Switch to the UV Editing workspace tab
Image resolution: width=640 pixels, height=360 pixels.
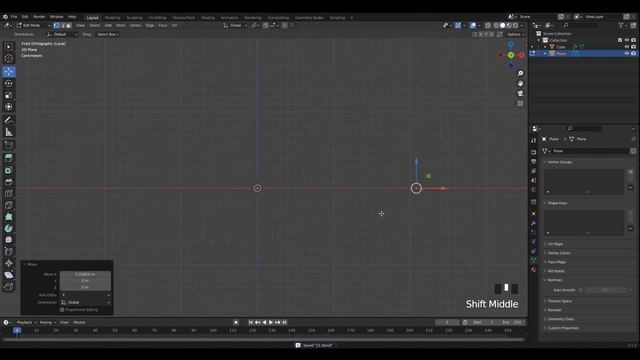(x=157, y=18)
